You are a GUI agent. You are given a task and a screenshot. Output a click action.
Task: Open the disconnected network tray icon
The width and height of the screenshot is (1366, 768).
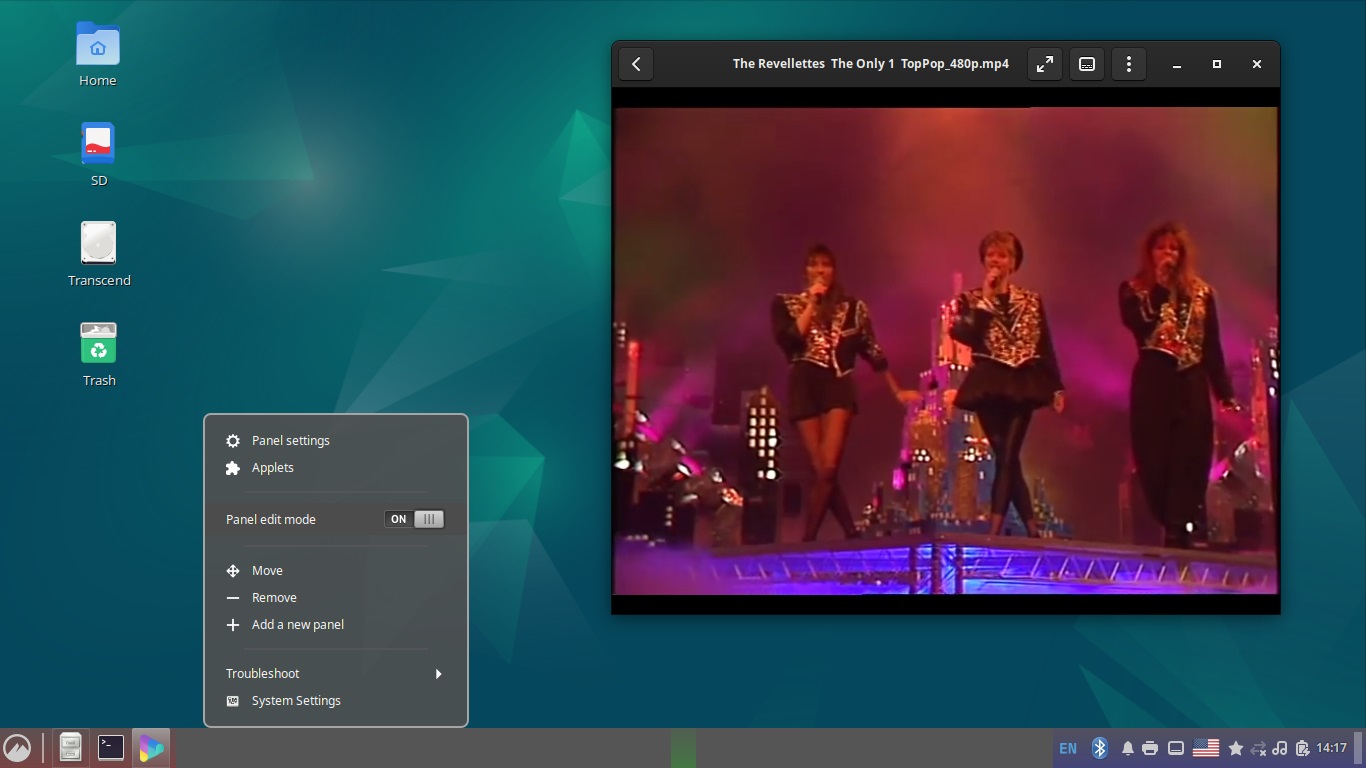[1259, 748]
